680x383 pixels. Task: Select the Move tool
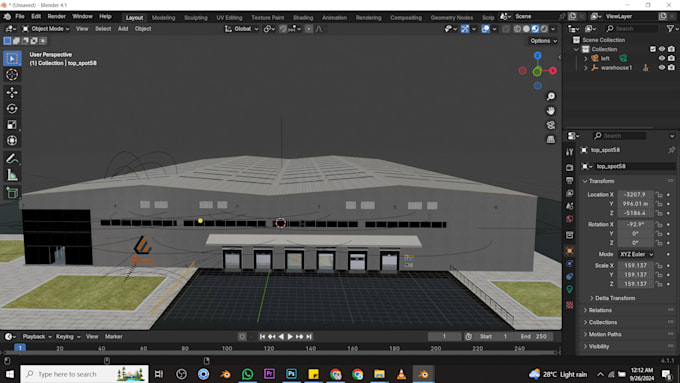click(x=12, y=92)
